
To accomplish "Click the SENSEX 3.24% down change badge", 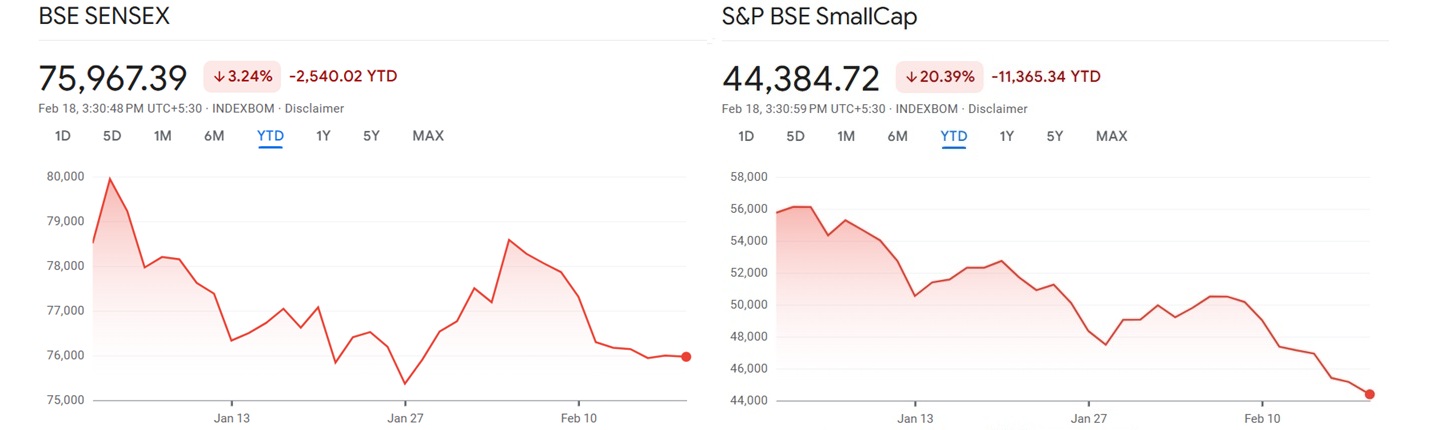I will click(x=241, y=76).
